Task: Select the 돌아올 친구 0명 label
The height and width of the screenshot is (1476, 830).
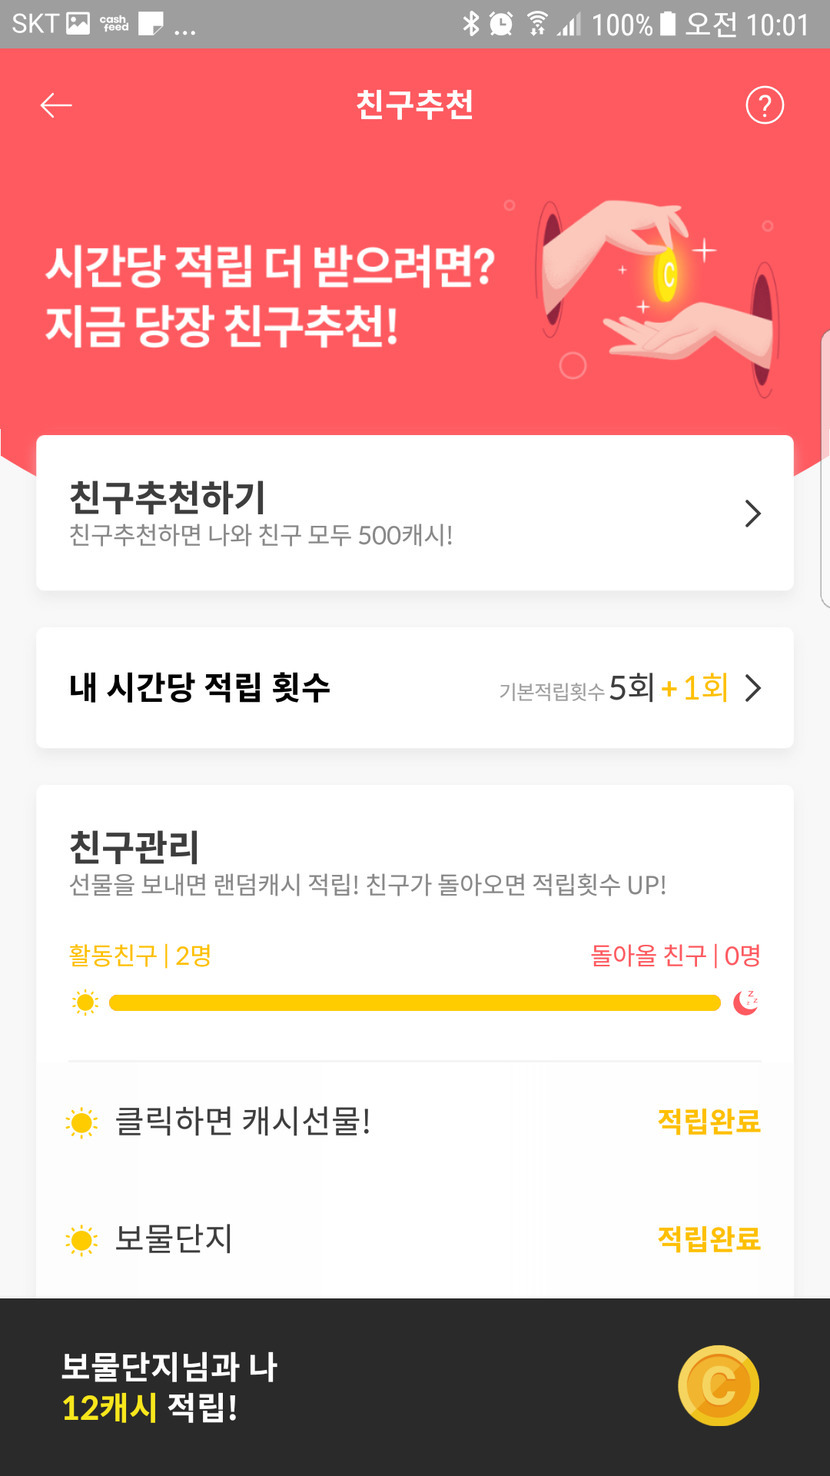Action: (676, 955)
